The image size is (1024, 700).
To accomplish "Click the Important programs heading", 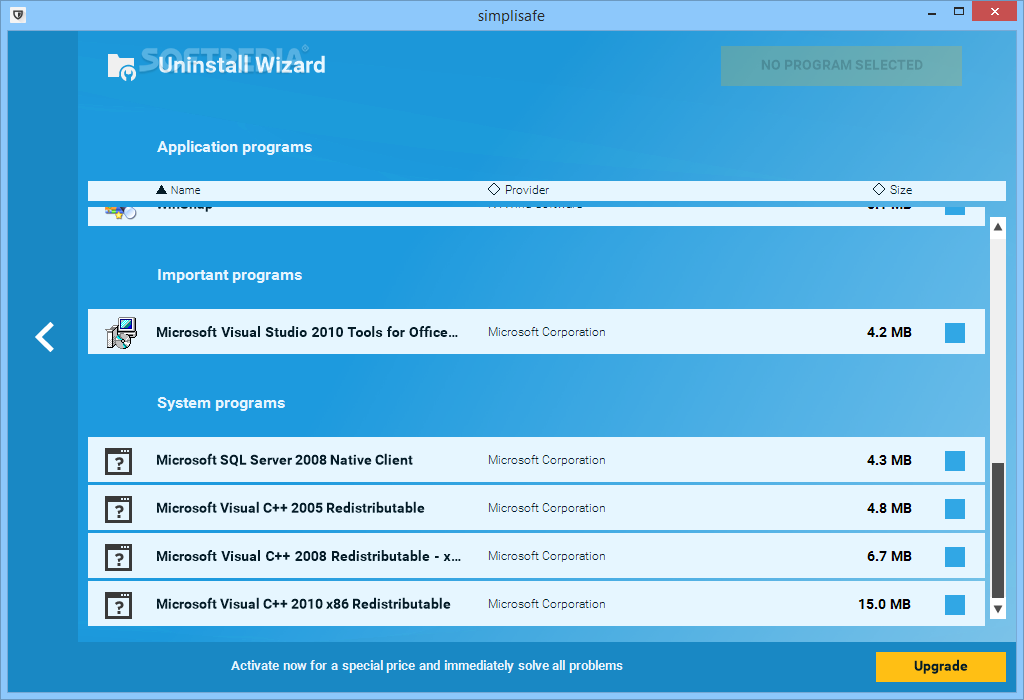I will [x=229, y=275].
